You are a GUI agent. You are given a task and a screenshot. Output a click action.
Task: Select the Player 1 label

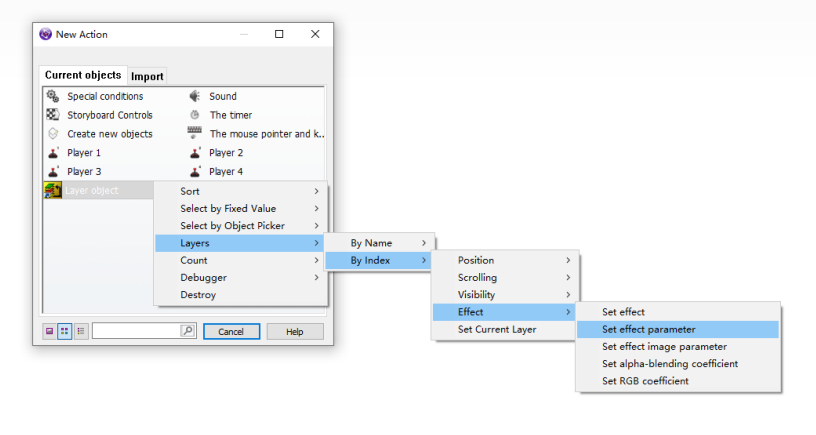pos(84,152)
